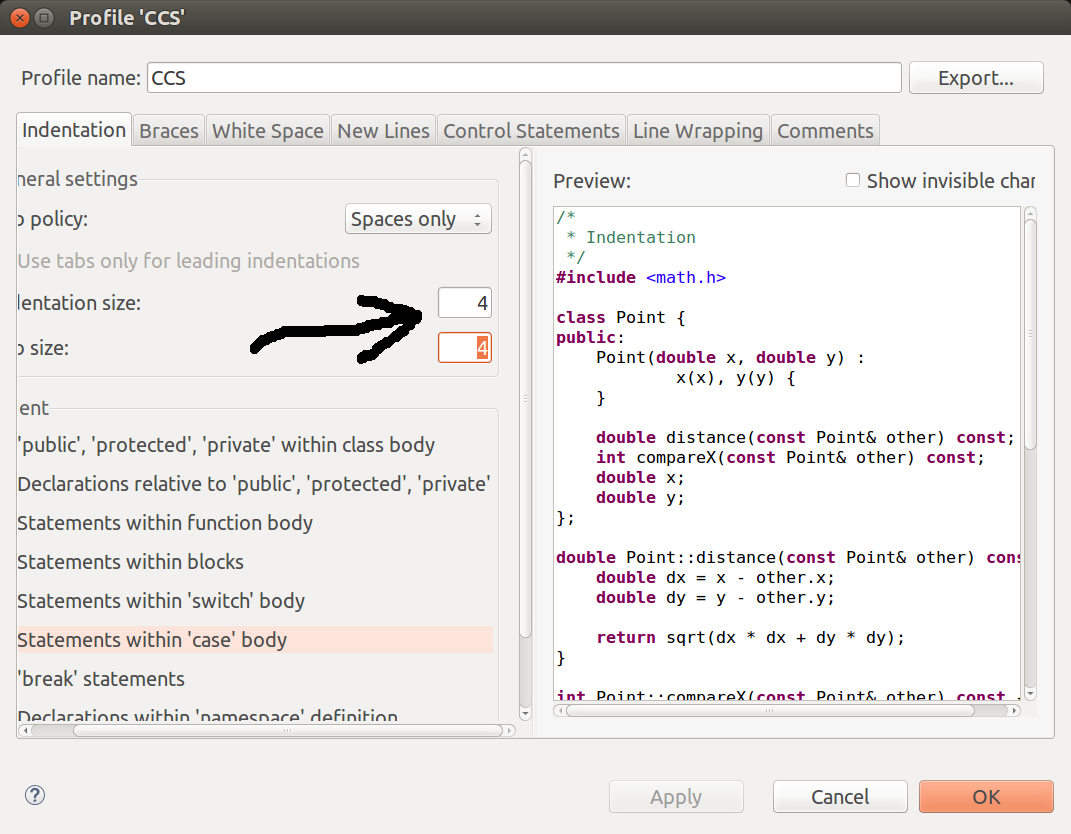Enable 'Show invisible characters' in the preview
The width and height of the screenshot is (1071, 834).
(852, 180)
